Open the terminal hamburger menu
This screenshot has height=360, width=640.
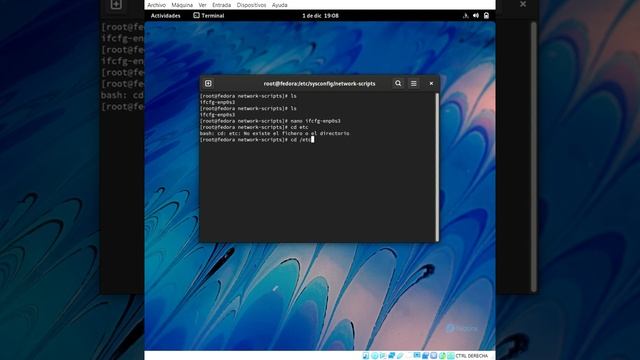coord(413,83)
